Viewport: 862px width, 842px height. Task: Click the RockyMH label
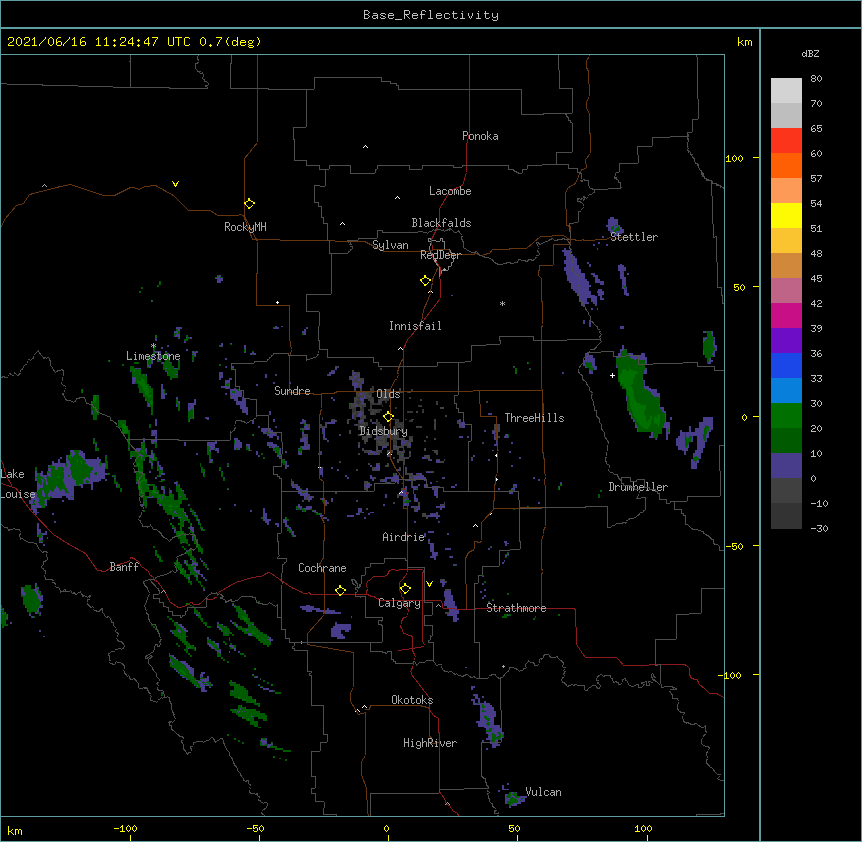[x=245, y=227]
